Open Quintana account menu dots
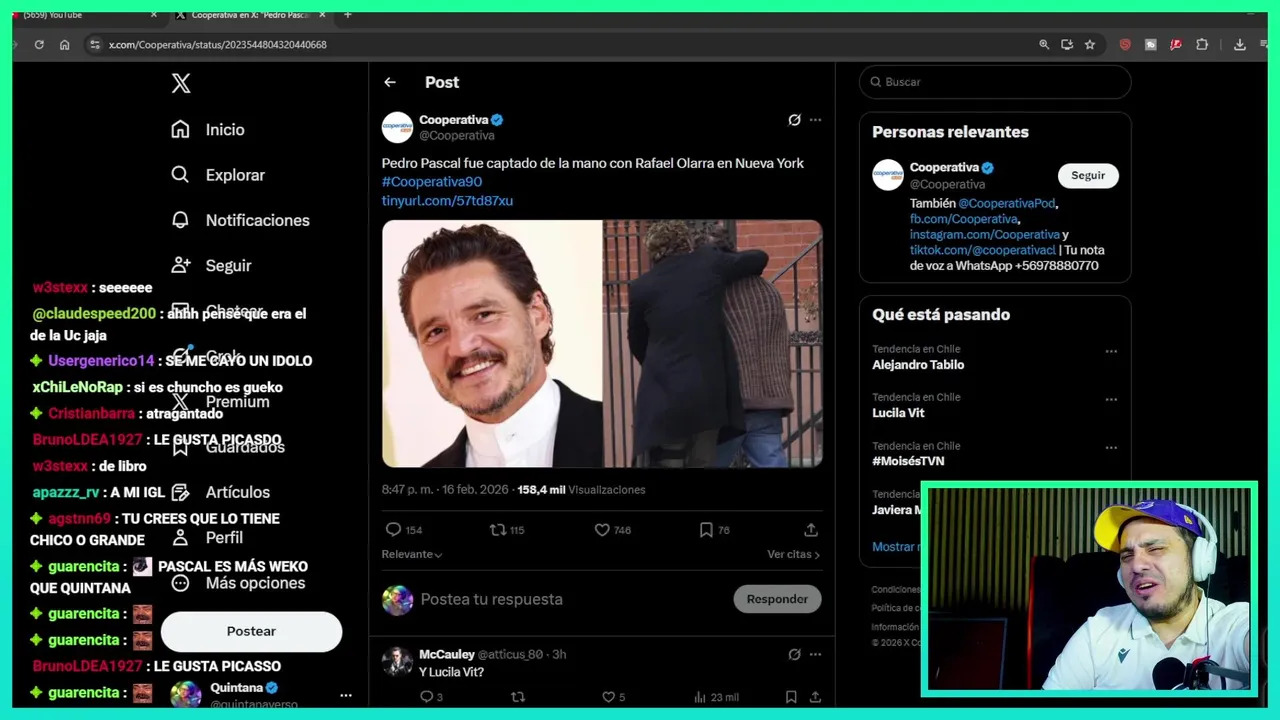This screenshot has height=720, width=1280. [x=345, y=695]
